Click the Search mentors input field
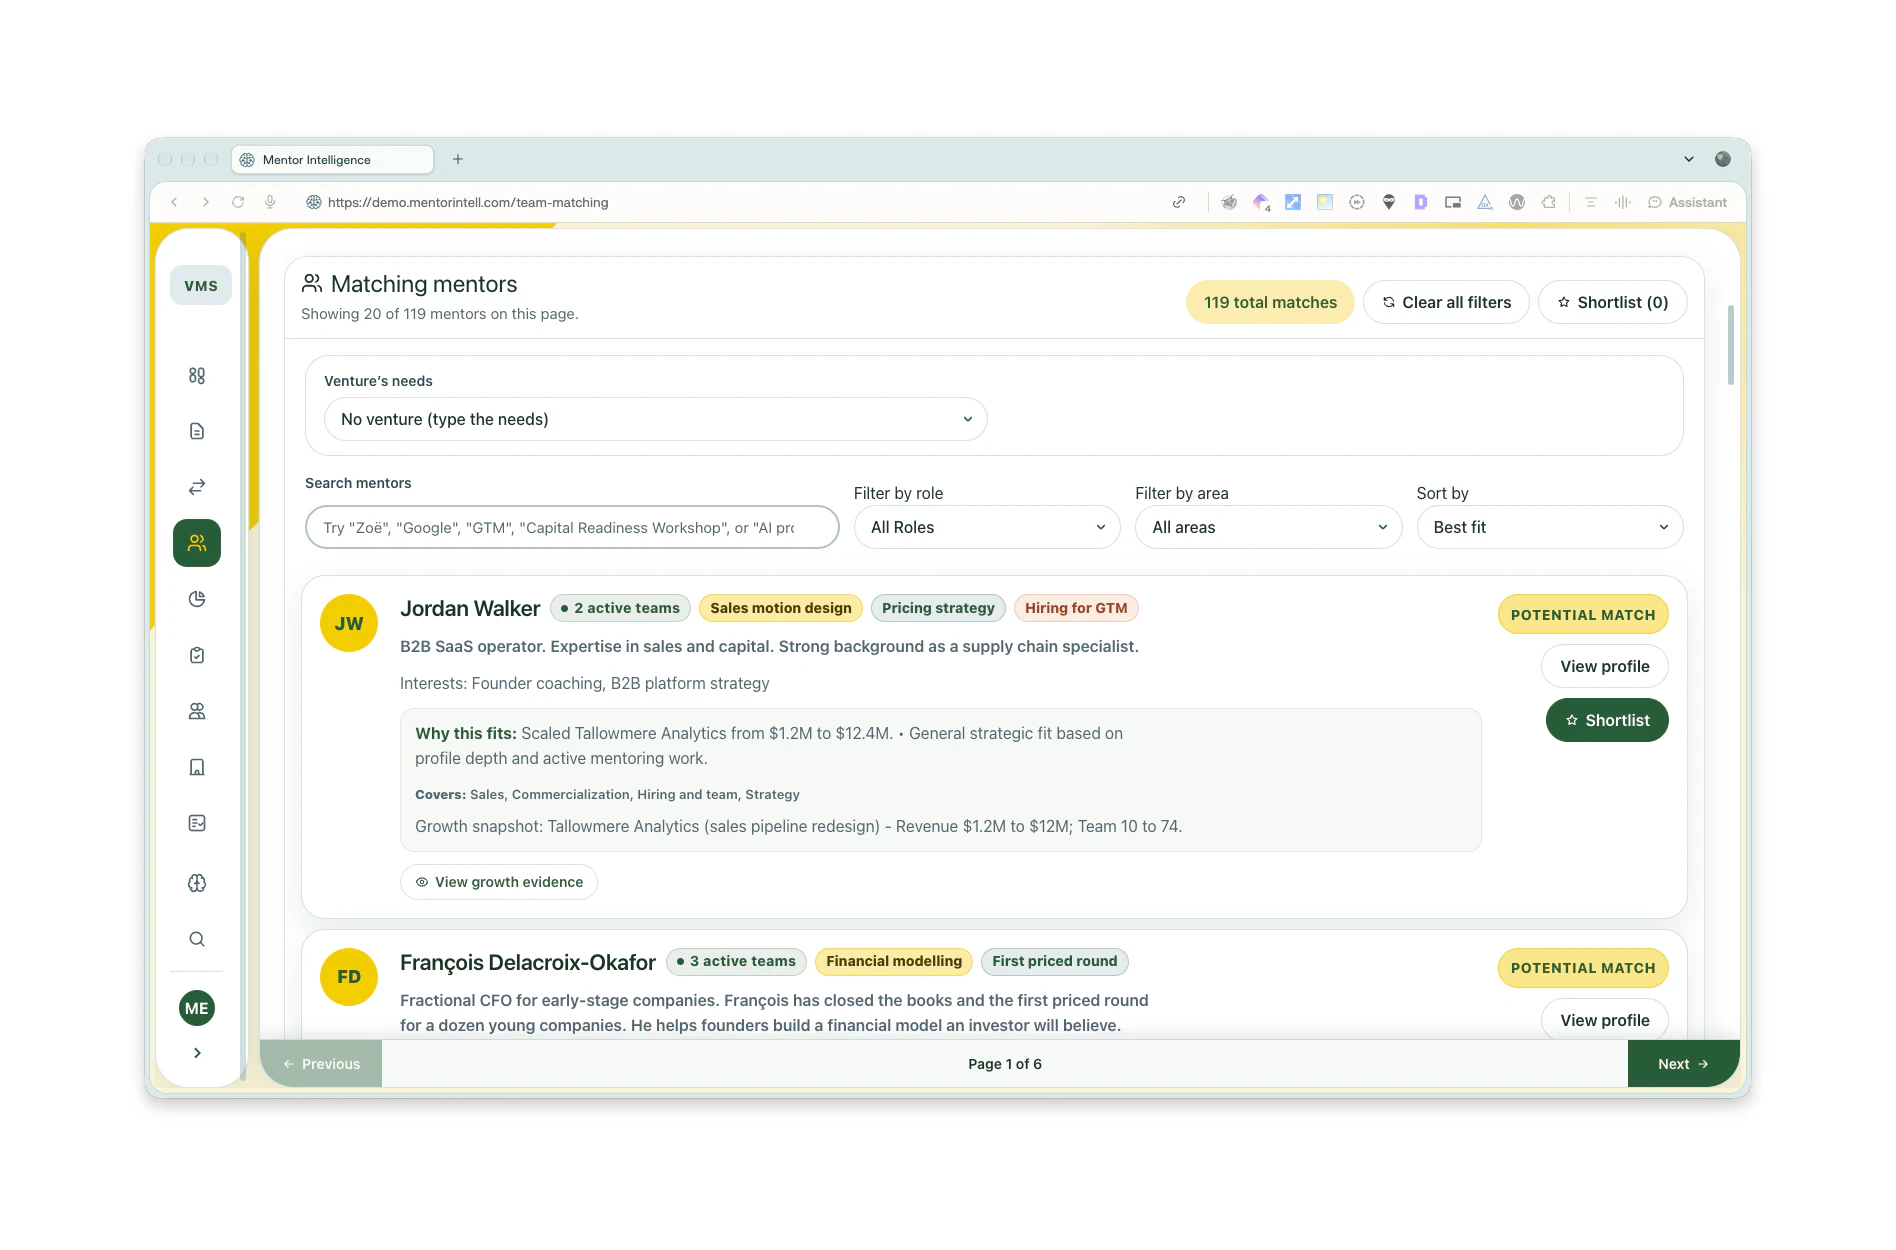The image size is (1896, 1250). point(572,527)
